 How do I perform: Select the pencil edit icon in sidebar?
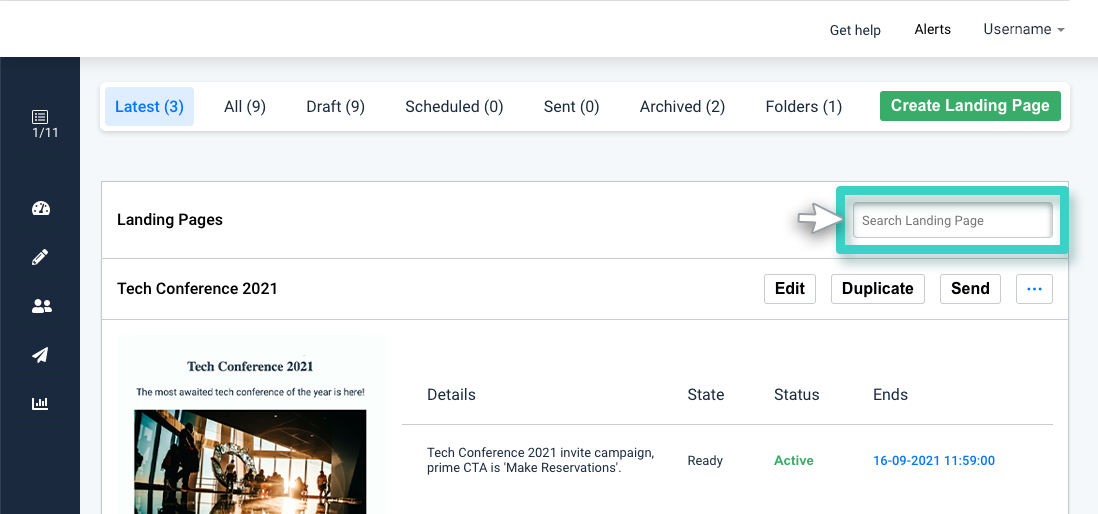[41, 257]
